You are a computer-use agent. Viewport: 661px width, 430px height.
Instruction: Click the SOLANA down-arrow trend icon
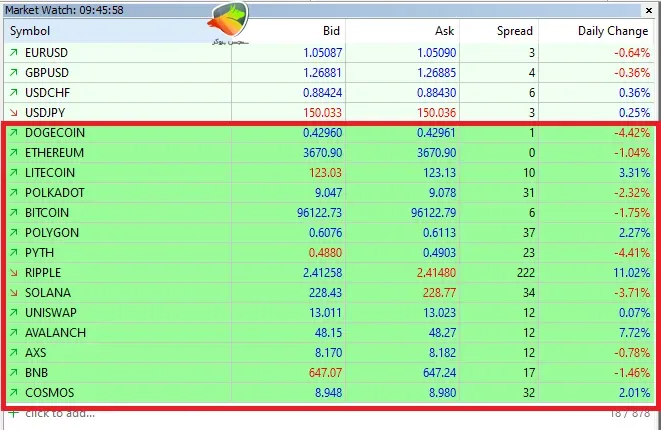(13, 293)
